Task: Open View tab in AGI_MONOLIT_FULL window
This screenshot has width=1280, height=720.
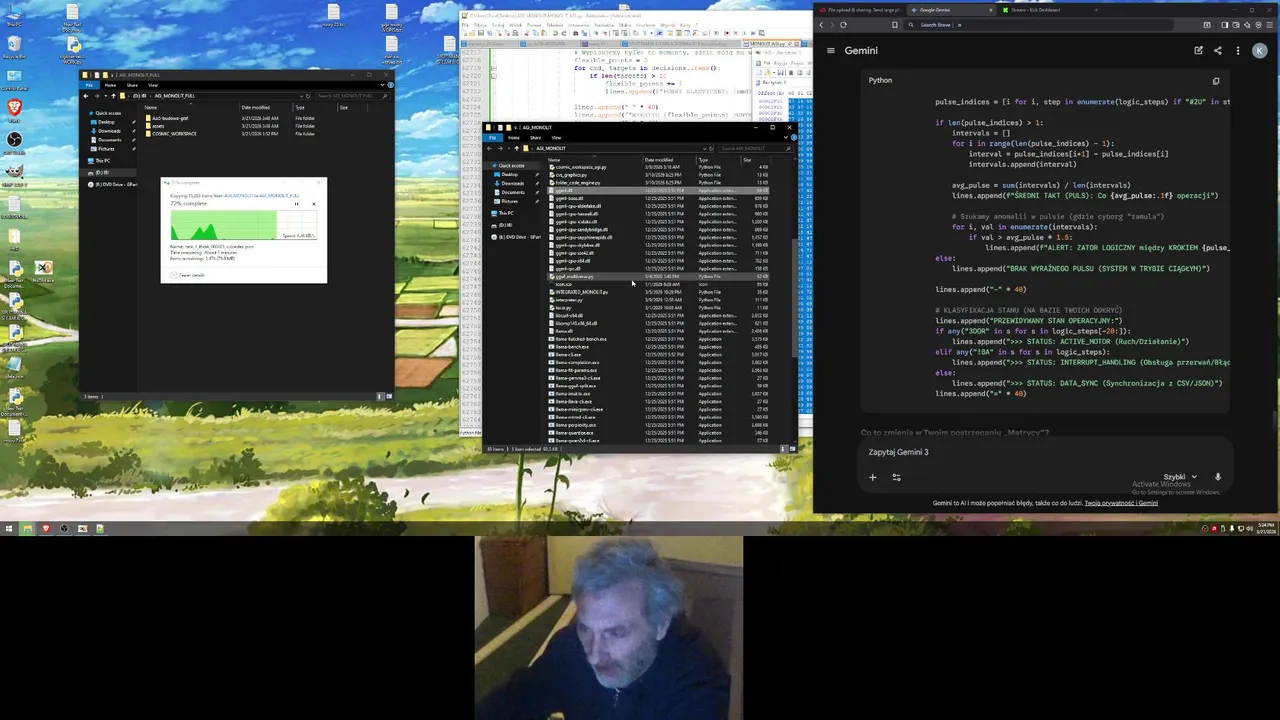Action: coord(153,85)
